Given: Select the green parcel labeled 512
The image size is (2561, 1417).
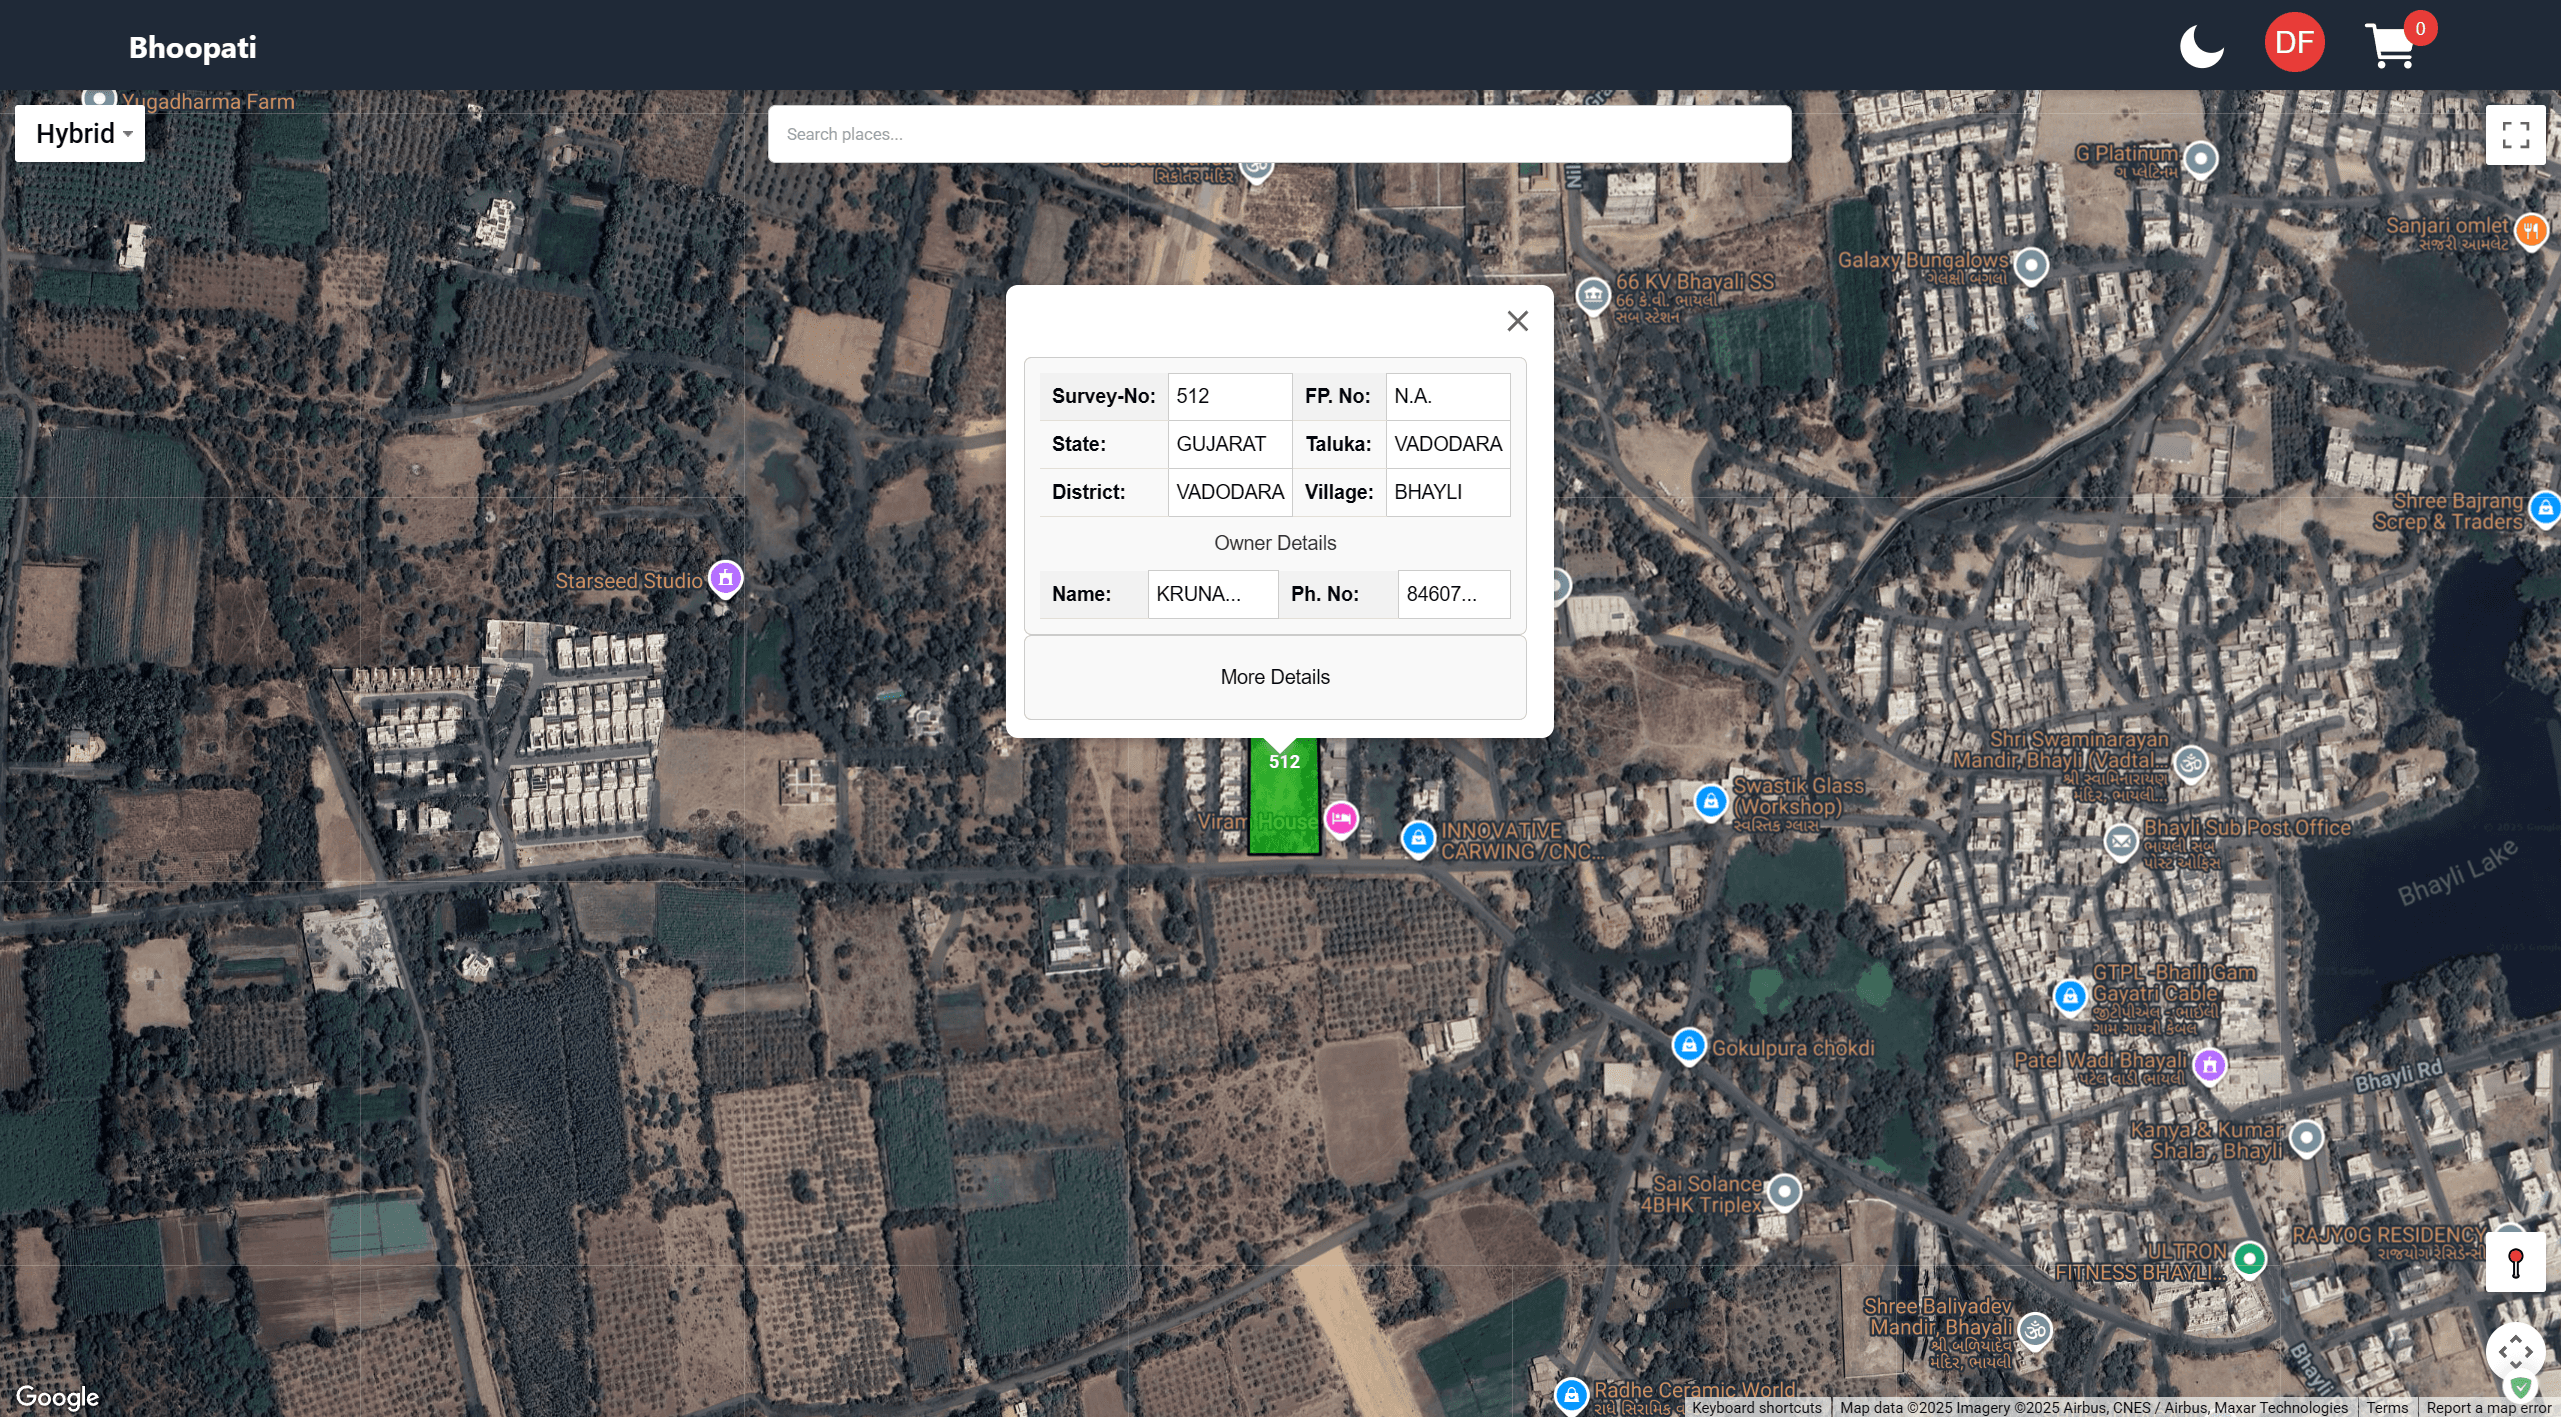Looking at the screenshot, I should tap(1285, 800).
